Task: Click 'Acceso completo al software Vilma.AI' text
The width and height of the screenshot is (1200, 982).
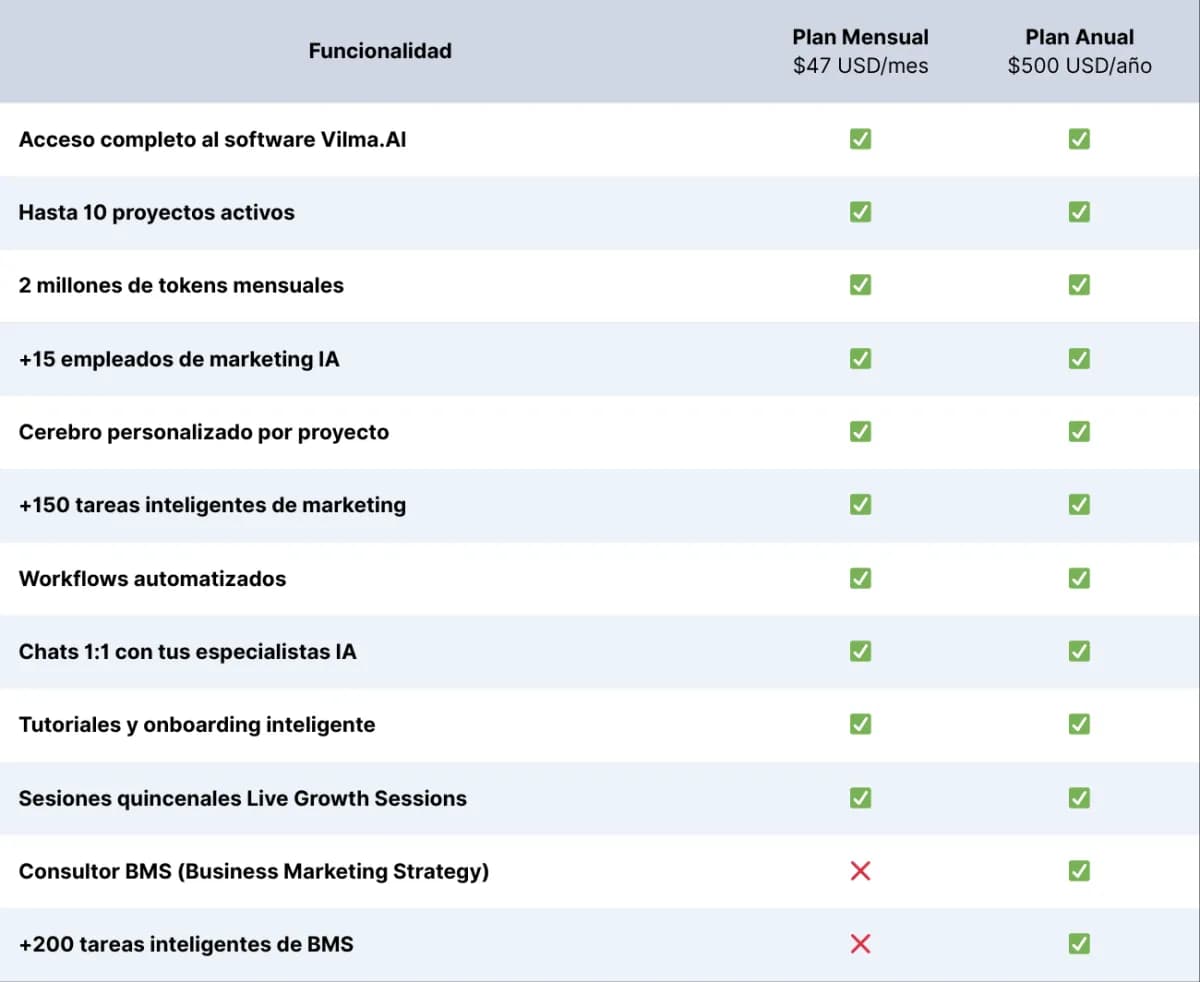Action: pyautogui.click(x=212, y=139)
